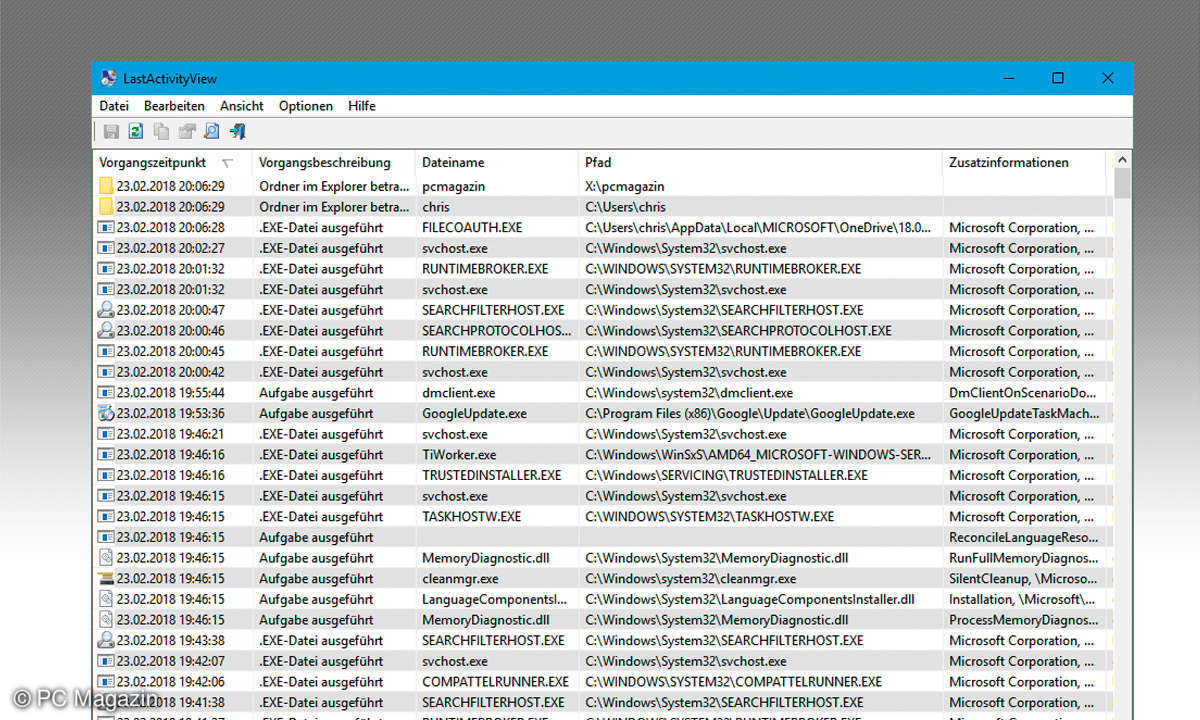
Task: Select the timestamp 23.02.2018 19:46:21
Action: tap(170, 434)
